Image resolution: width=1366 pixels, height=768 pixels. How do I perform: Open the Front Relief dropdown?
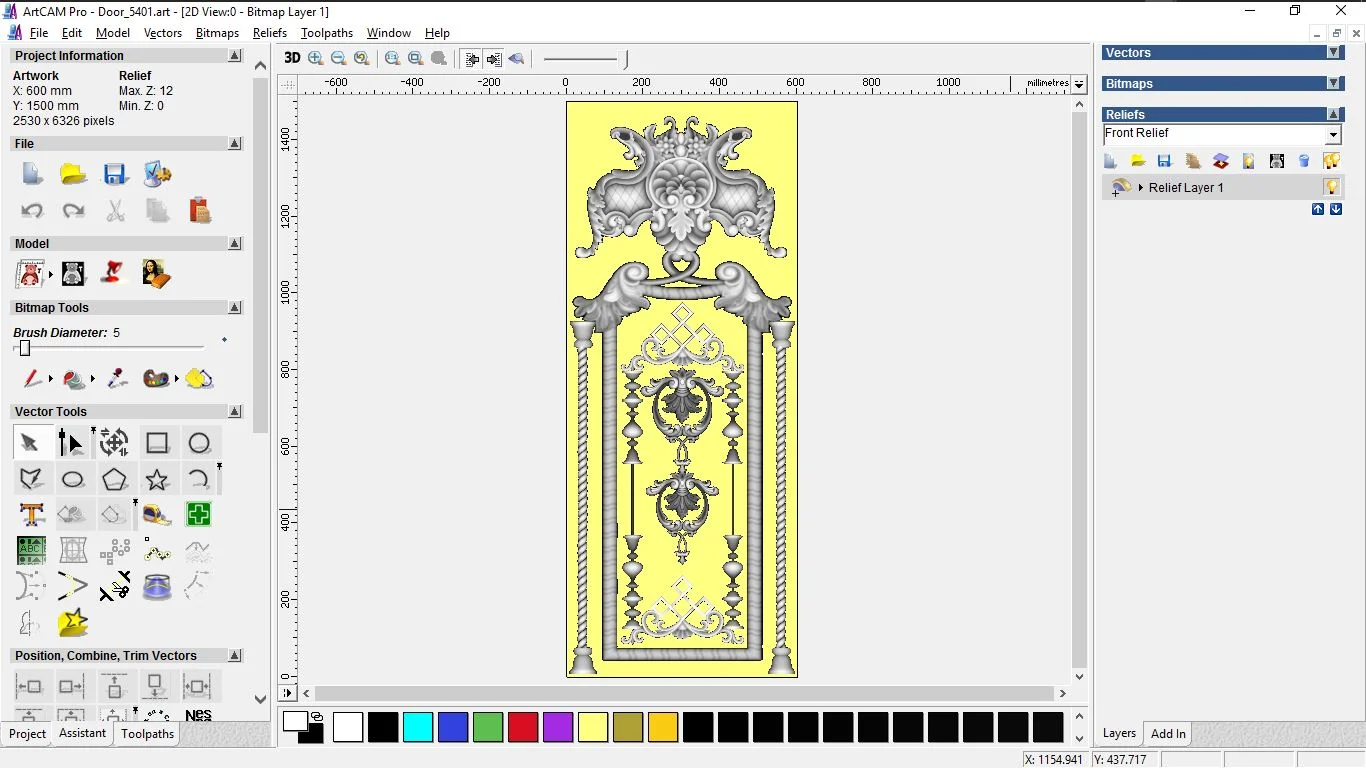[1332, 135]
